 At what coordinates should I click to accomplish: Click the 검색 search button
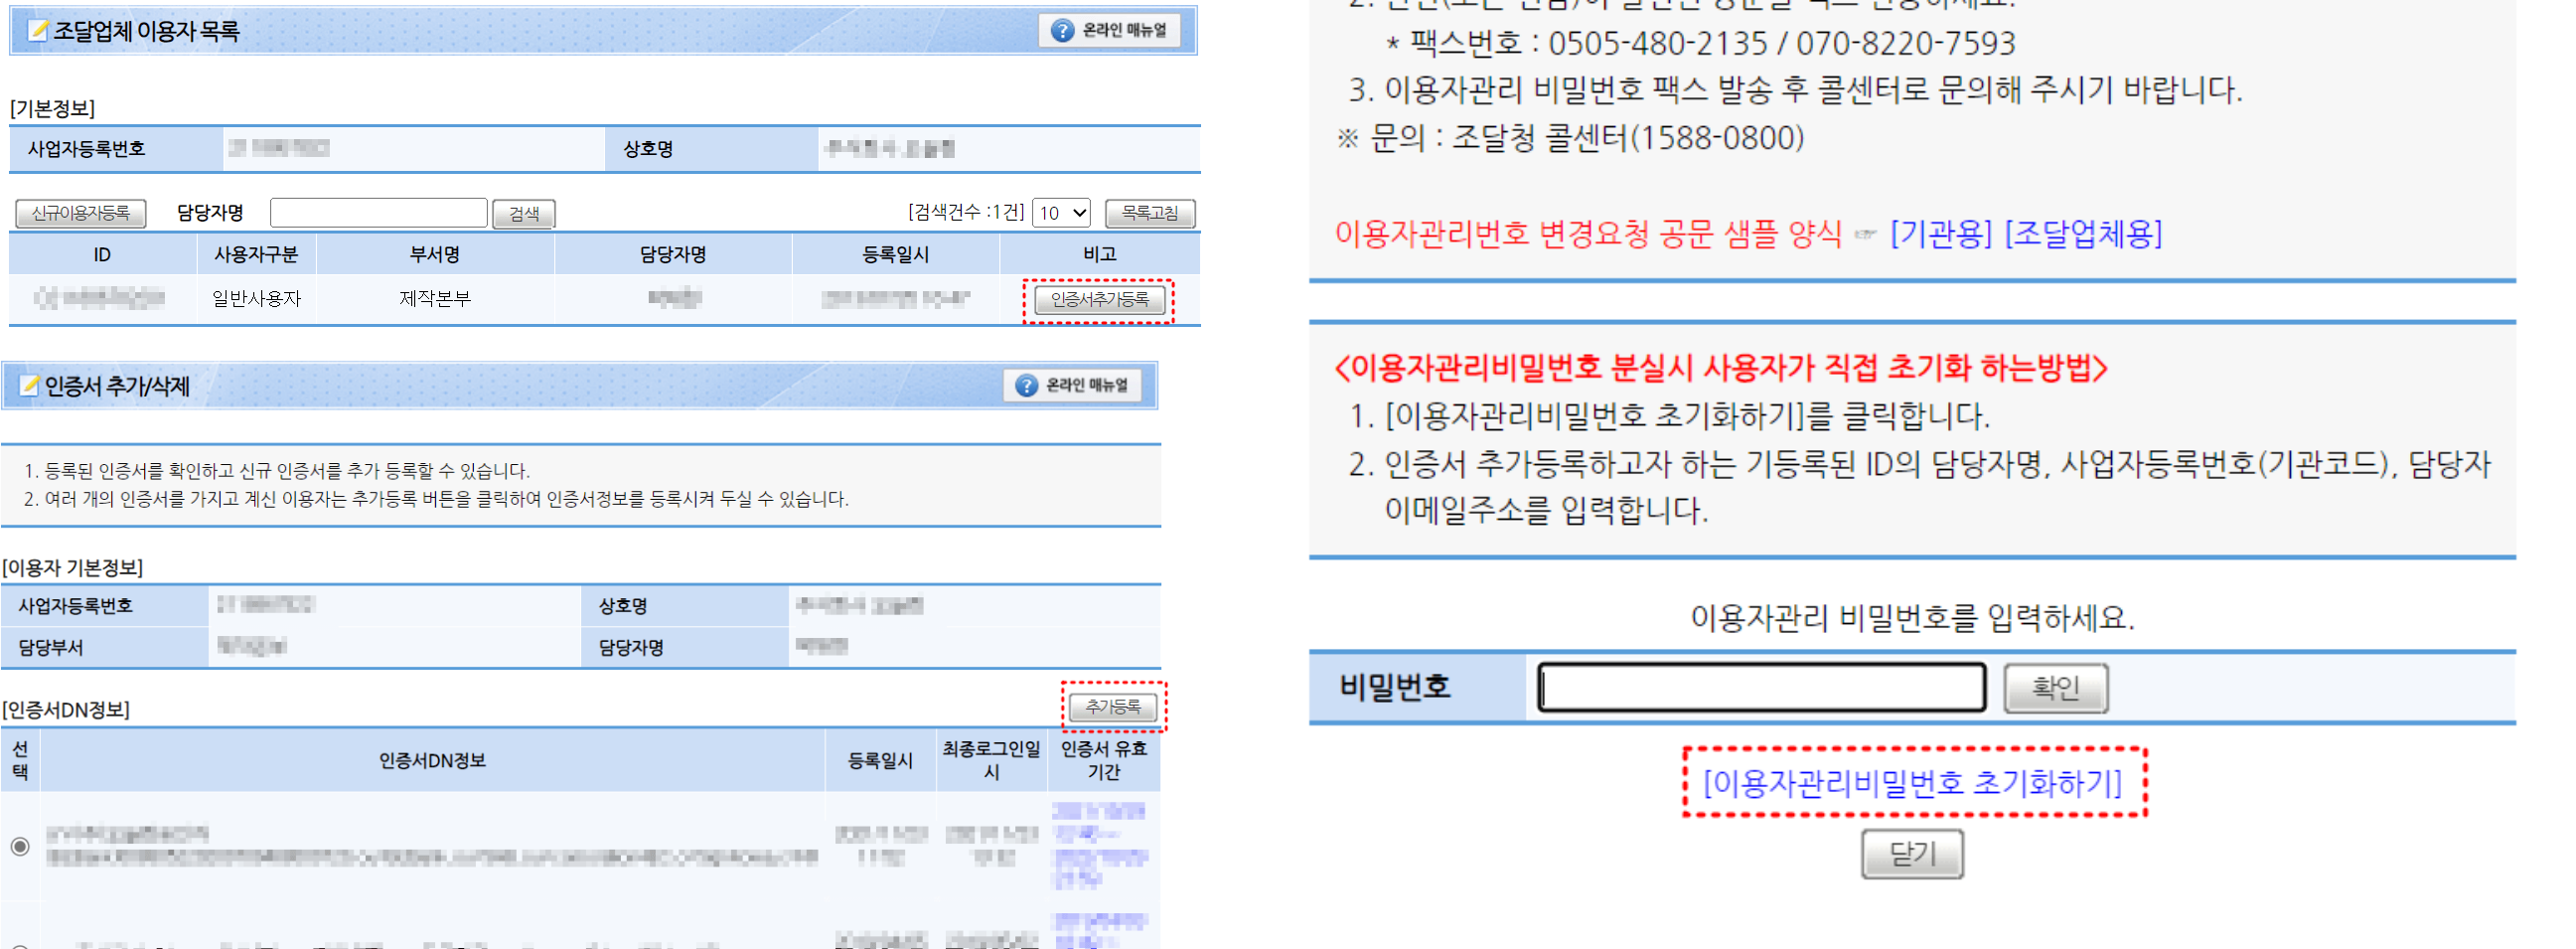pyautogui.click(x=524, y=212)
